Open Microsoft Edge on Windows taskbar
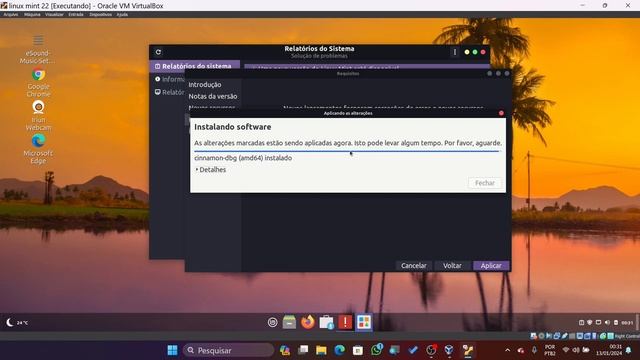 (340, 350)
